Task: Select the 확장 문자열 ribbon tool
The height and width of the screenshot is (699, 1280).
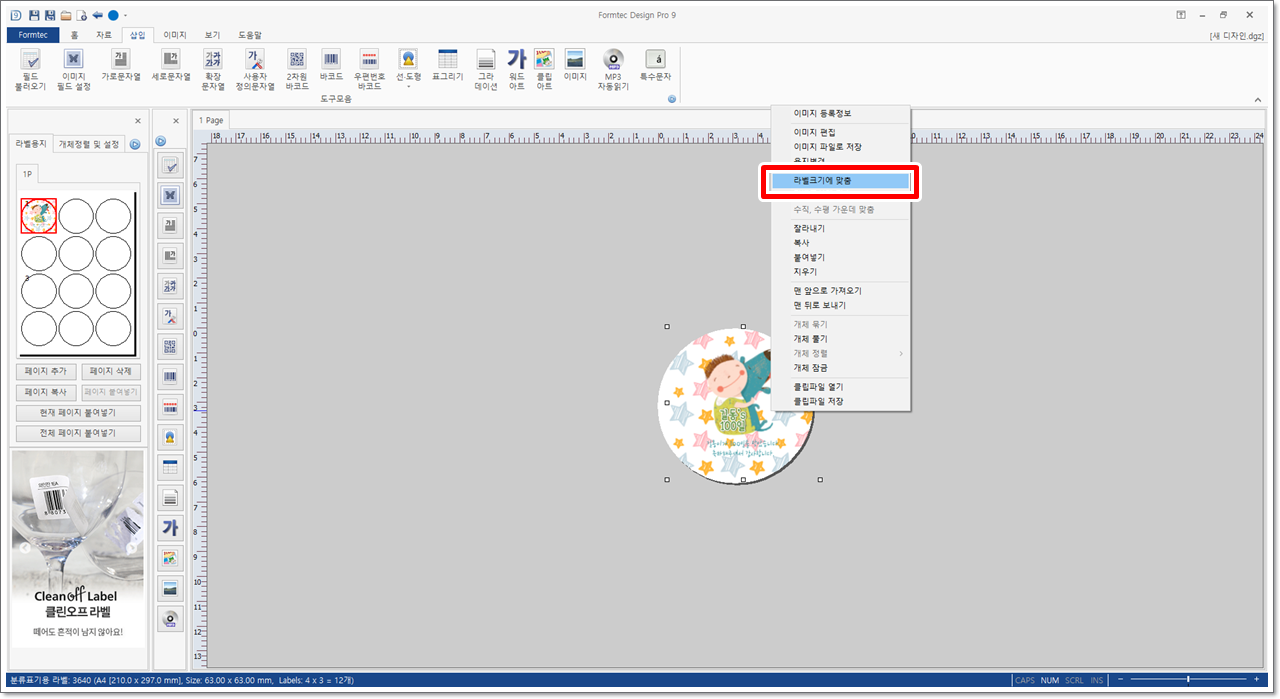Action: pos(213,69)
